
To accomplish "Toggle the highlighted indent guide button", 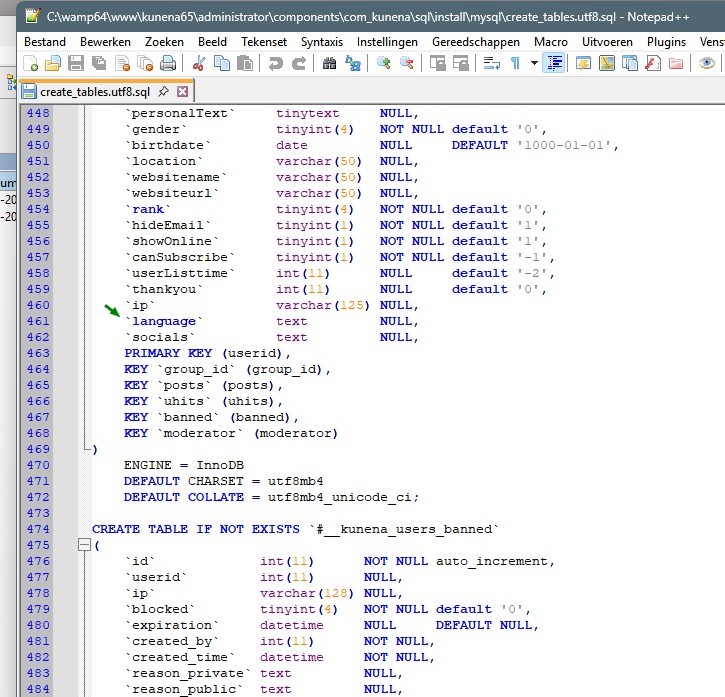I will click(555, 63).
